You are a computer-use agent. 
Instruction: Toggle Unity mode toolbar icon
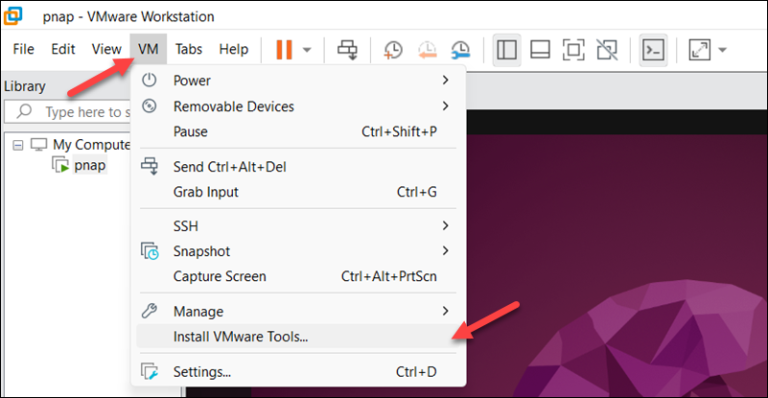pos(607,49)
